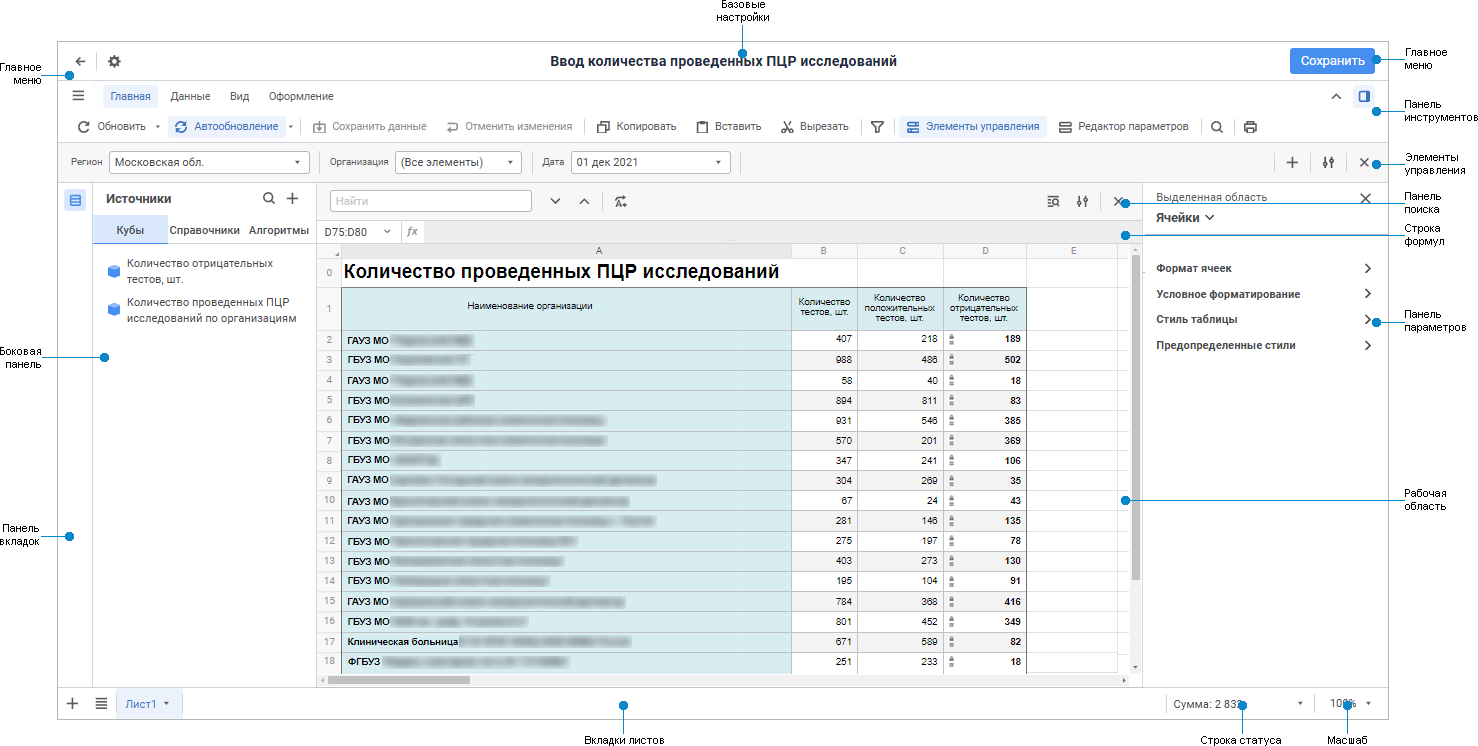Click the back arrow icon
Viewport: 1478px width, 746px height.
tap(80, 61)
